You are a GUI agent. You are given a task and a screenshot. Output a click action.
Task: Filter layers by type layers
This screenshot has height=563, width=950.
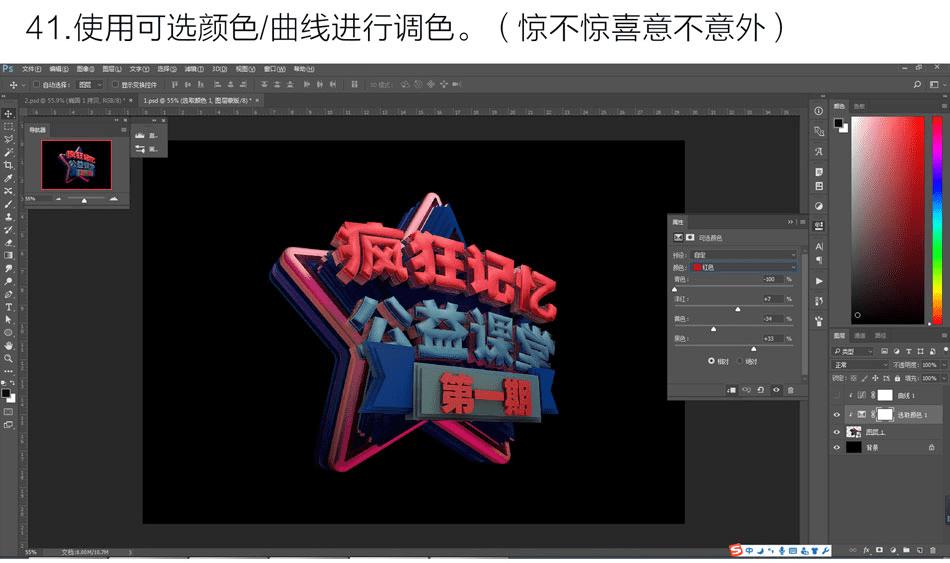click(x=909, y=351)
